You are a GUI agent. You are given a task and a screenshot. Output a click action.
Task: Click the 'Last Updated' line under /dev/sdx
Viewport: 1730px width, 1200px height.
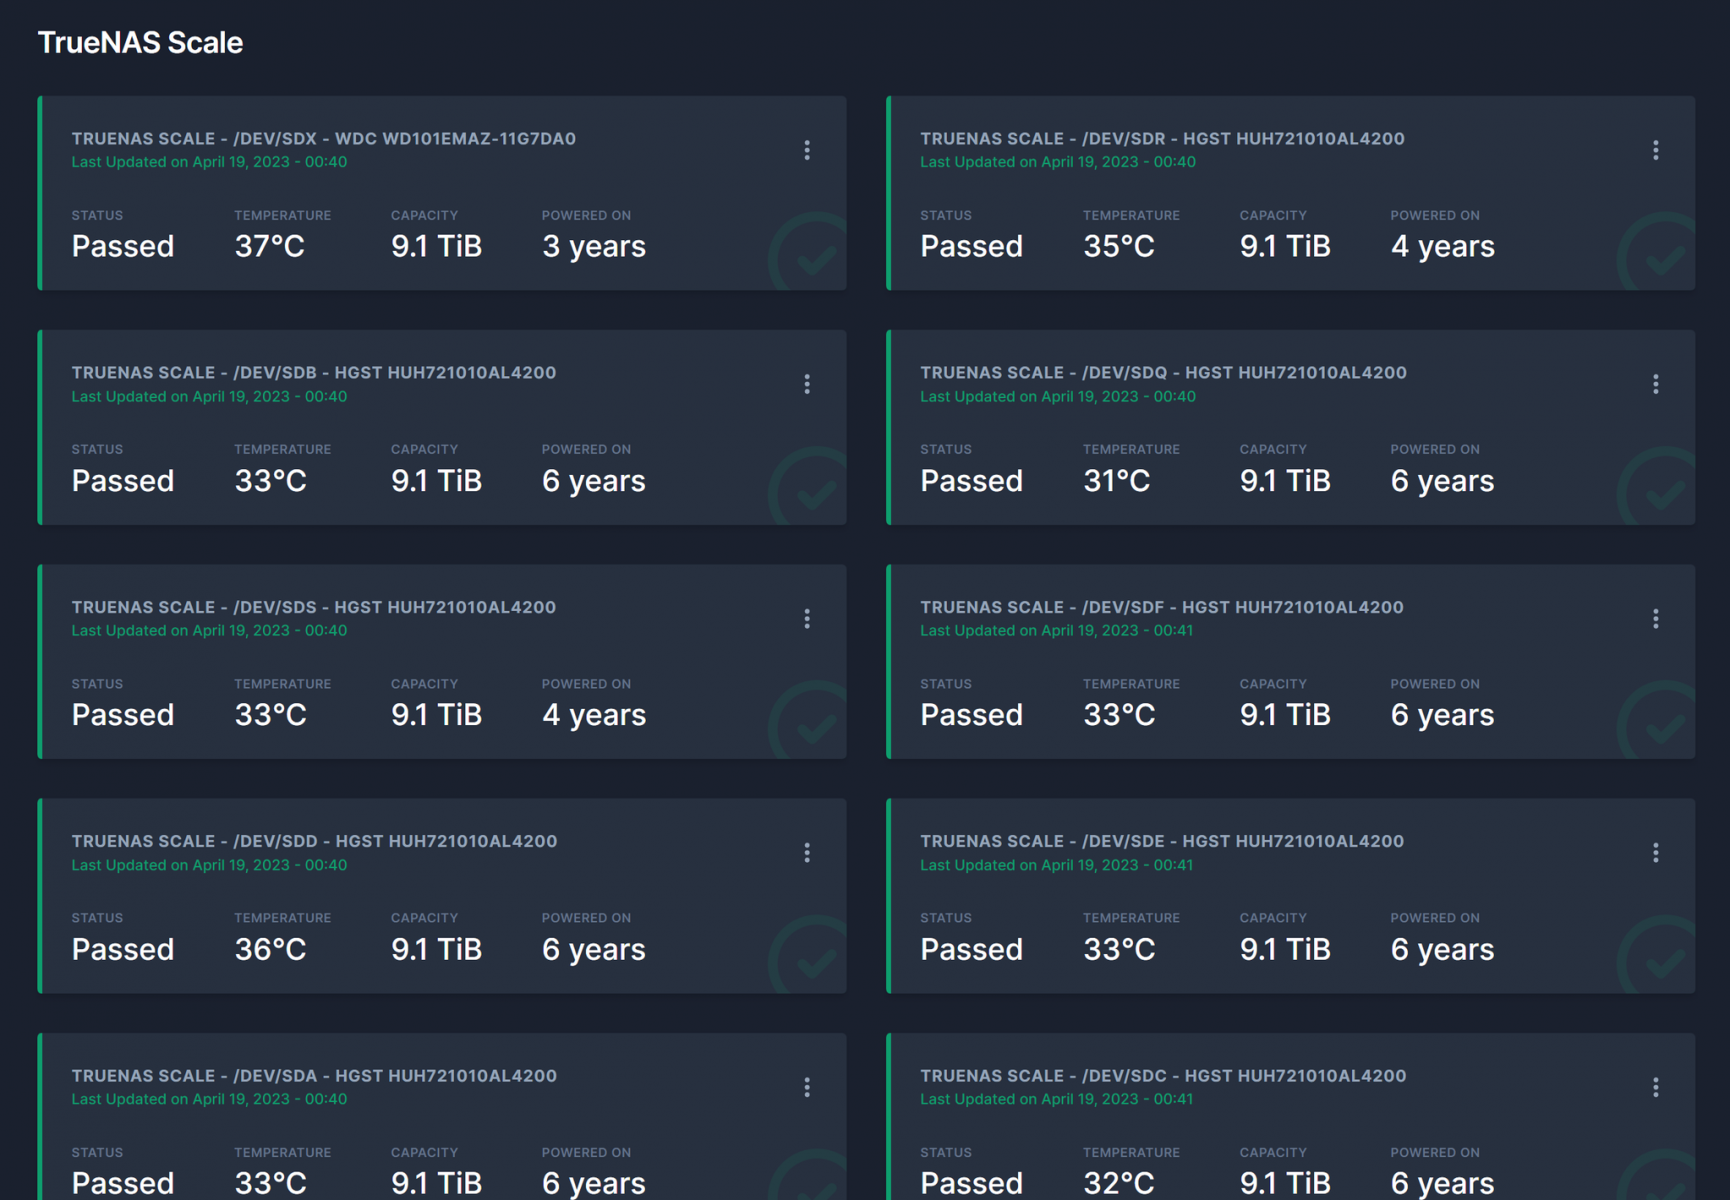(209, 162)
